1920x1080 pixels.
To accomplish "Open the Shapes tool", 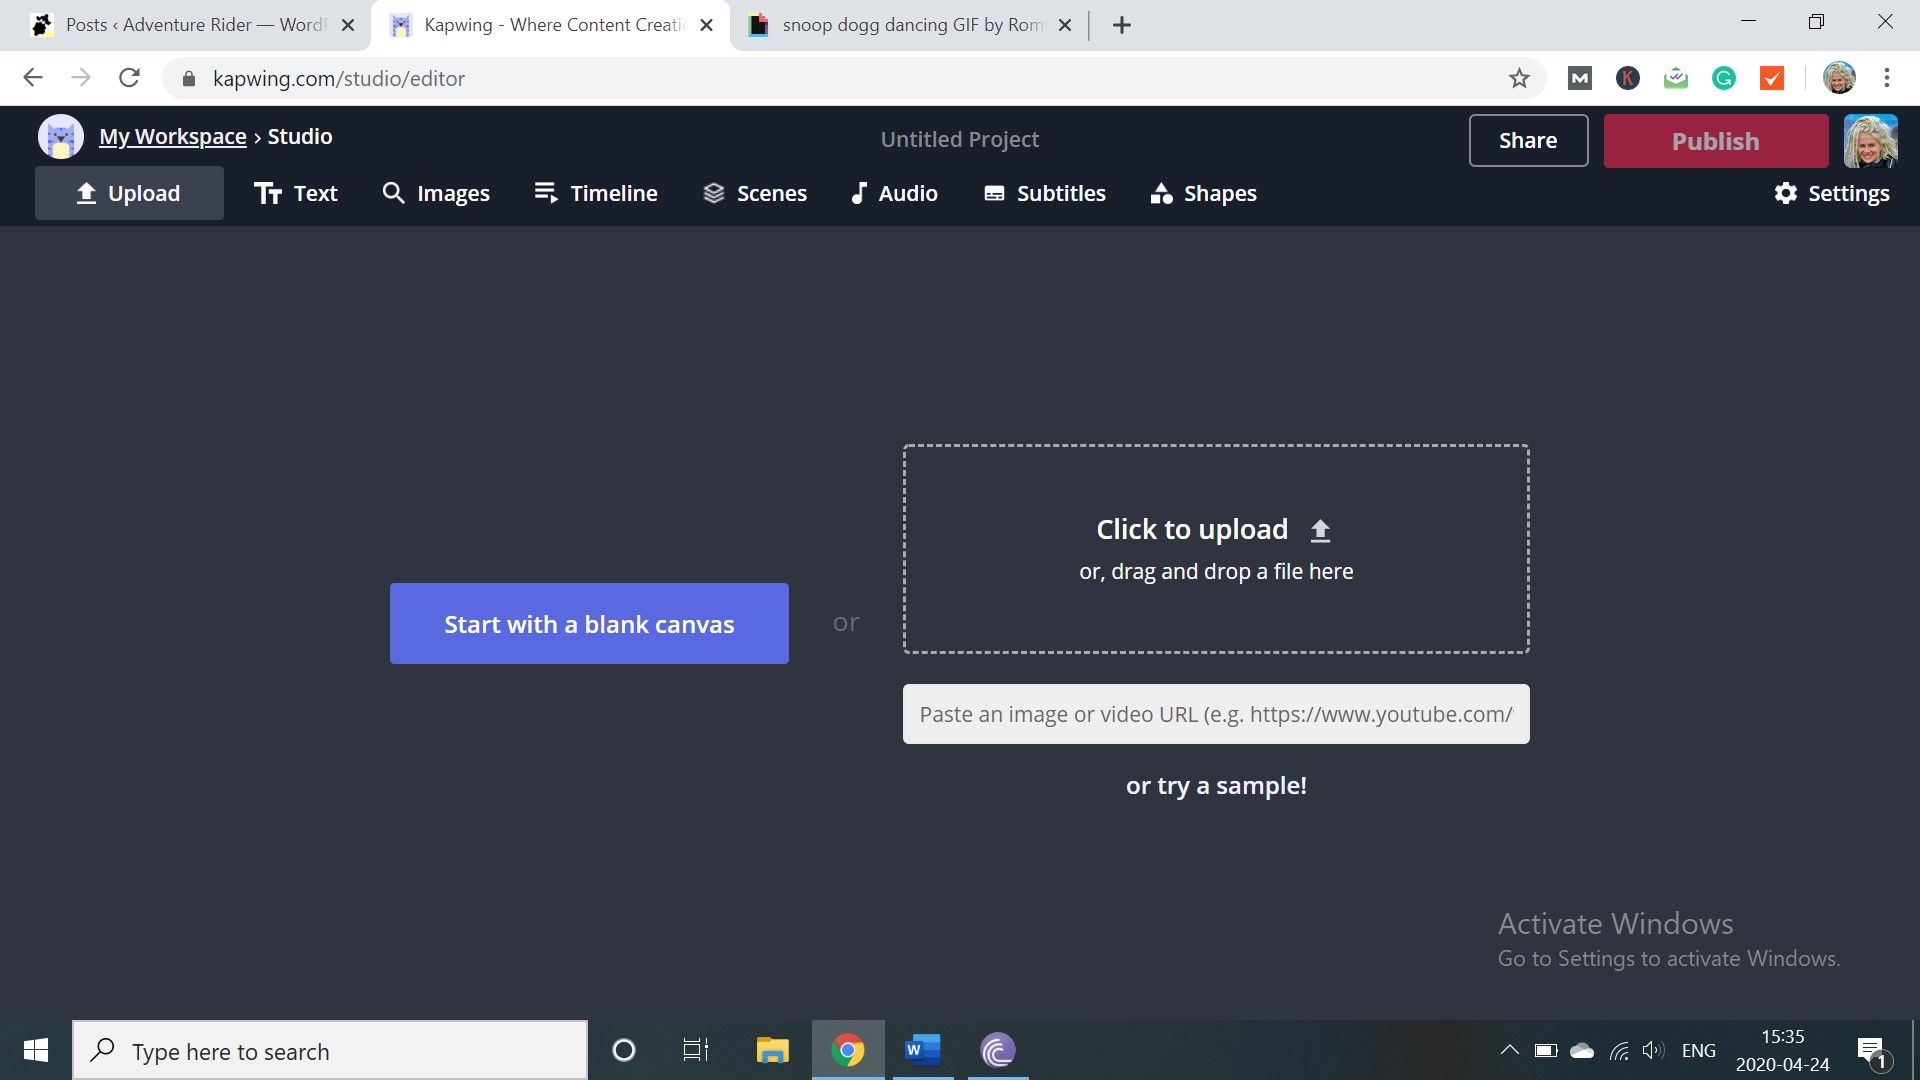I will tap(1203, 193).
